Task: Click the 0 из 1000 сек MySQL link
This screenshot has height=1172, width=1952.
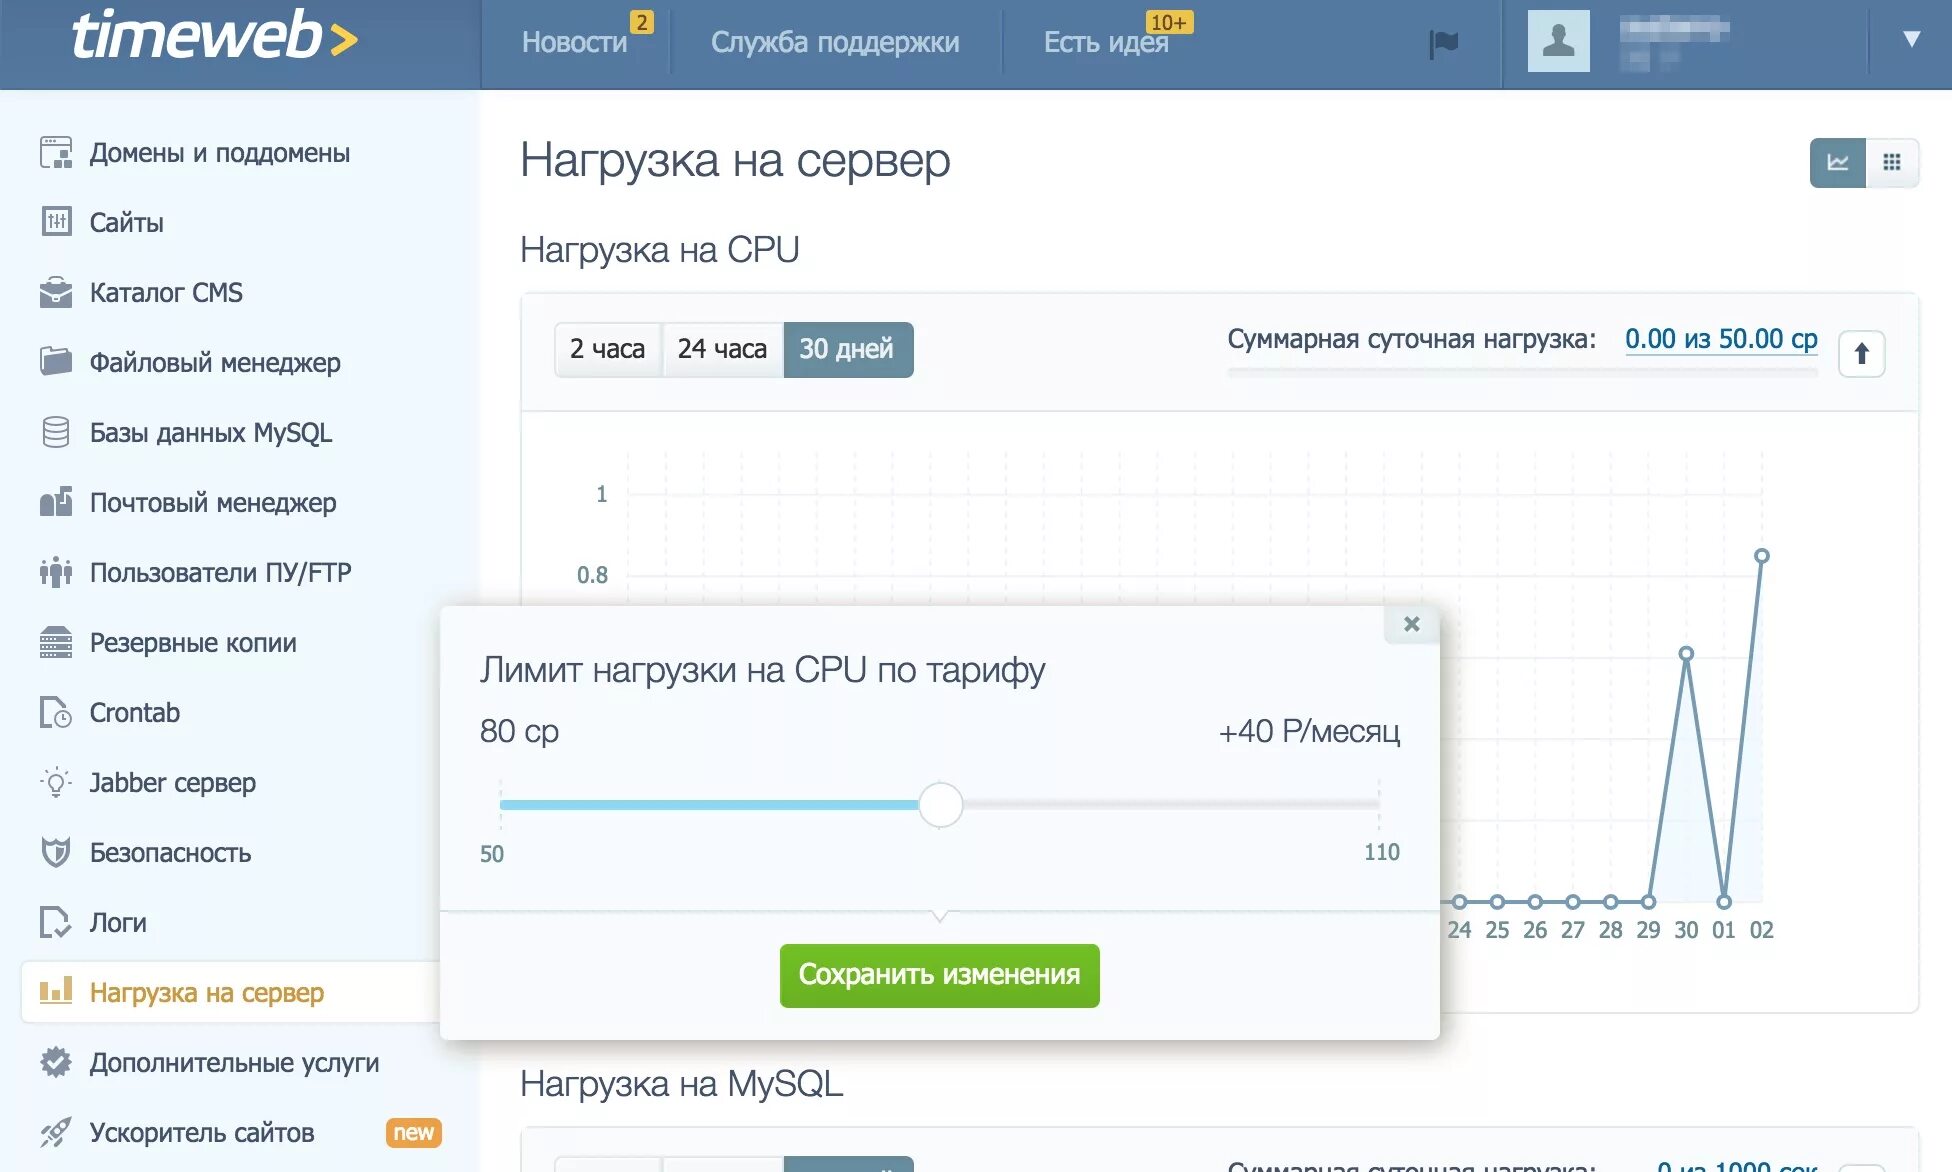Action: (1737, 1165)
